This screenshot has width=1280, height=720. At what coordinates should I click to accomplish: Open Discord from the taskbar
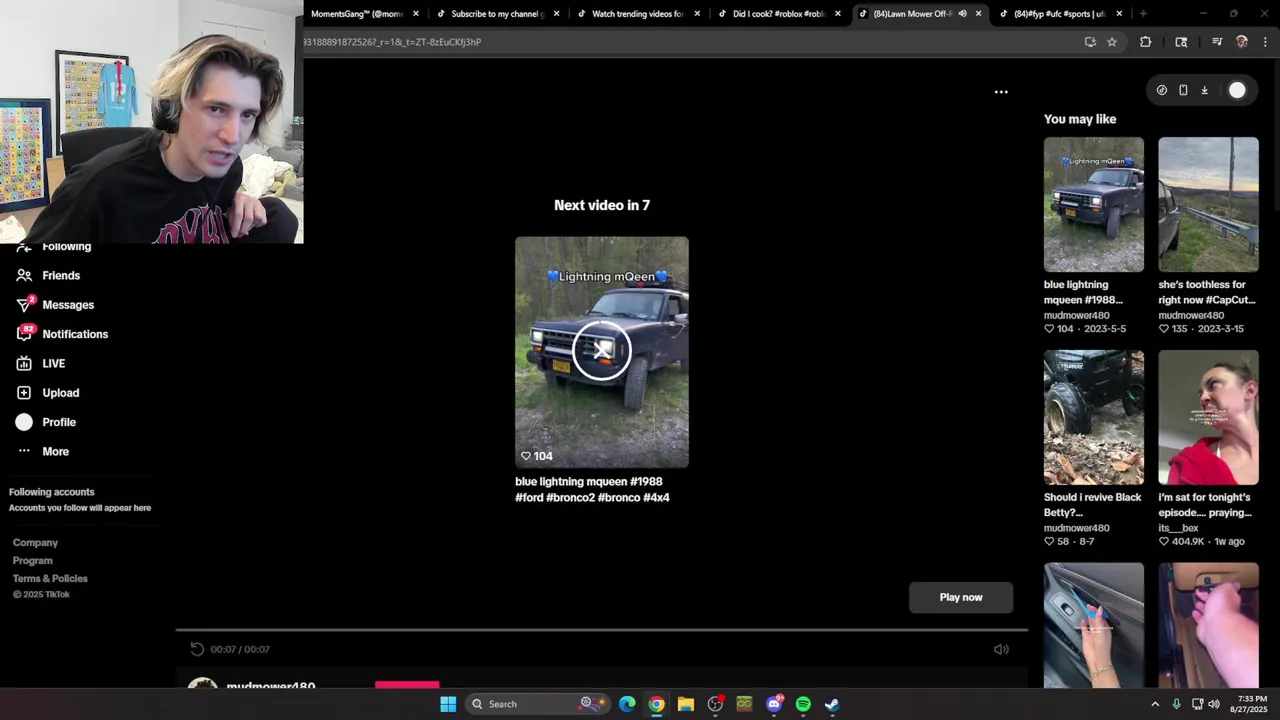tap(774, 704)
